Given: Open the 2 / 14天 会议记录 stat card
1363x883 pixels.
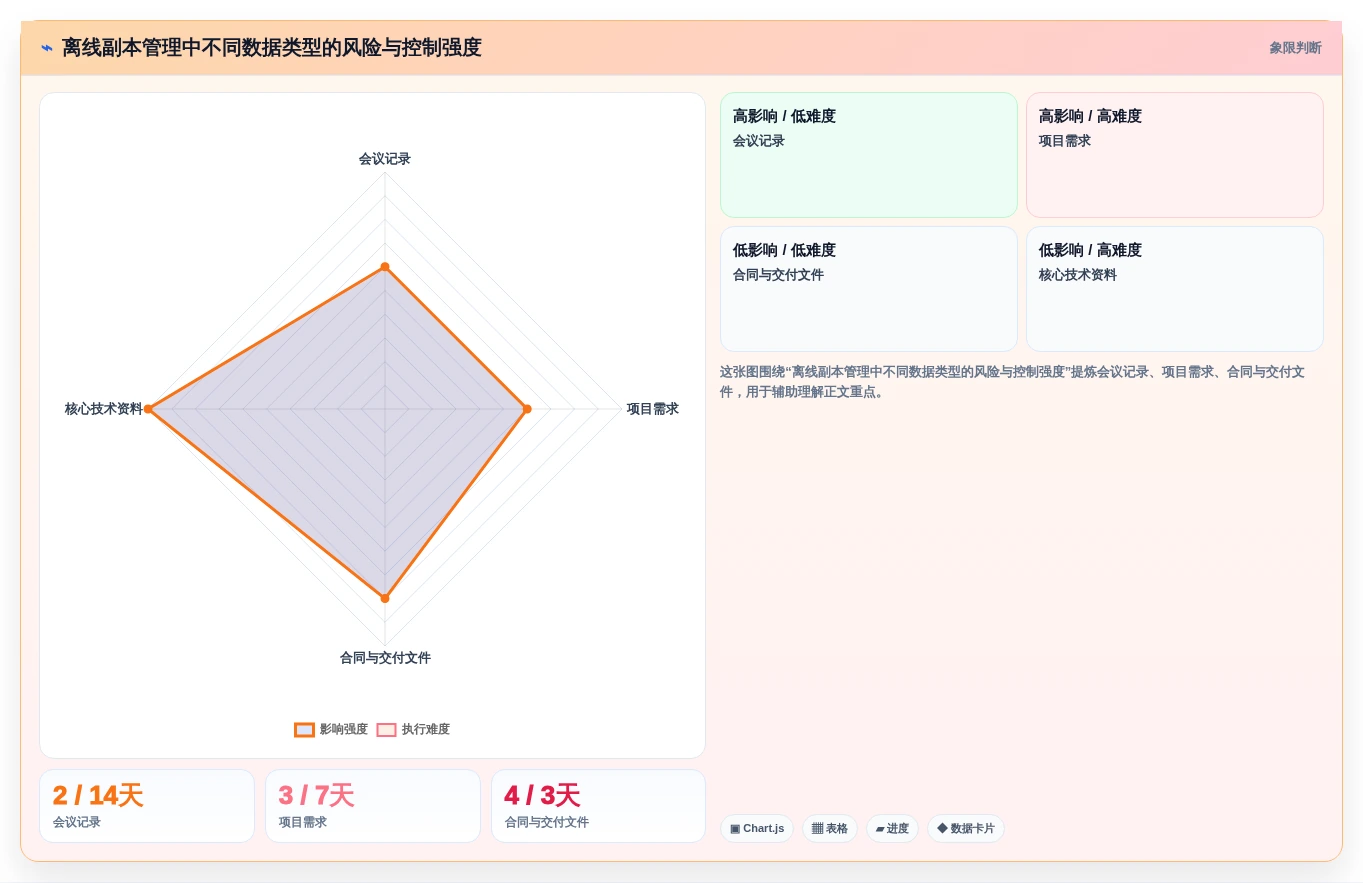Looking at the screenshot, I should click(147, 806).
